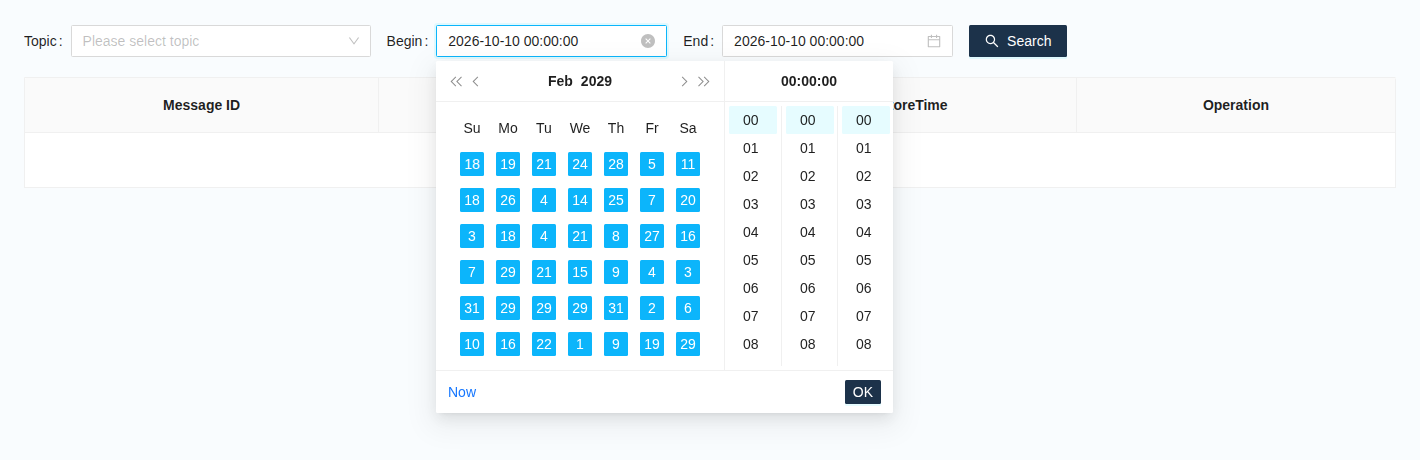Set hour to 08
This screenshot has width=1420, height=460.
click(751, 344)
